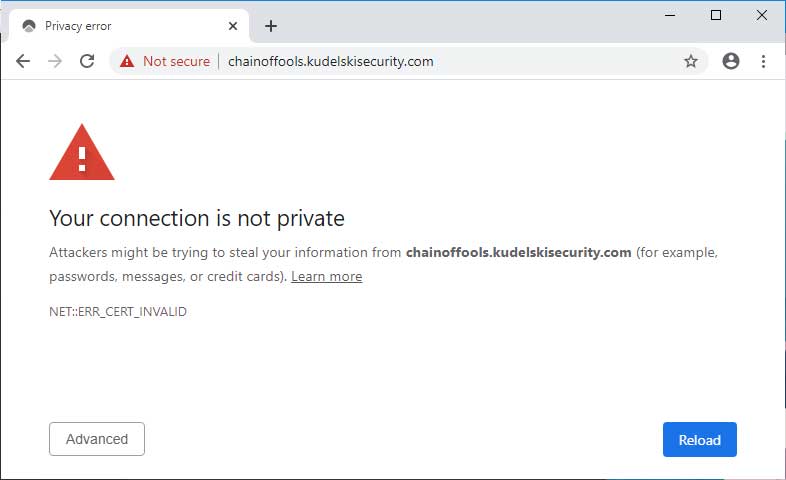This screenshot has width=786, height=480.
Task: Minimize the Chrome window
Action: pos(670,14)
